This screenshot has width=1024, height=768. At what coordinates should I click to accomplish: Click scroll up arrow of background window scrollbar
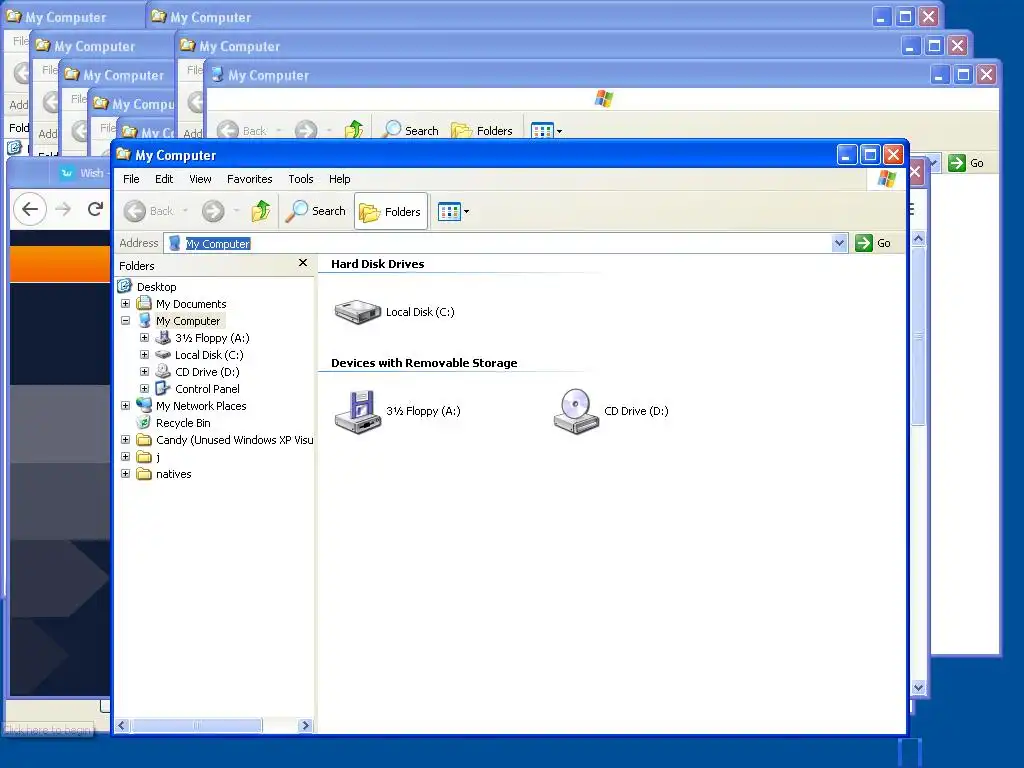pos(918,238)
